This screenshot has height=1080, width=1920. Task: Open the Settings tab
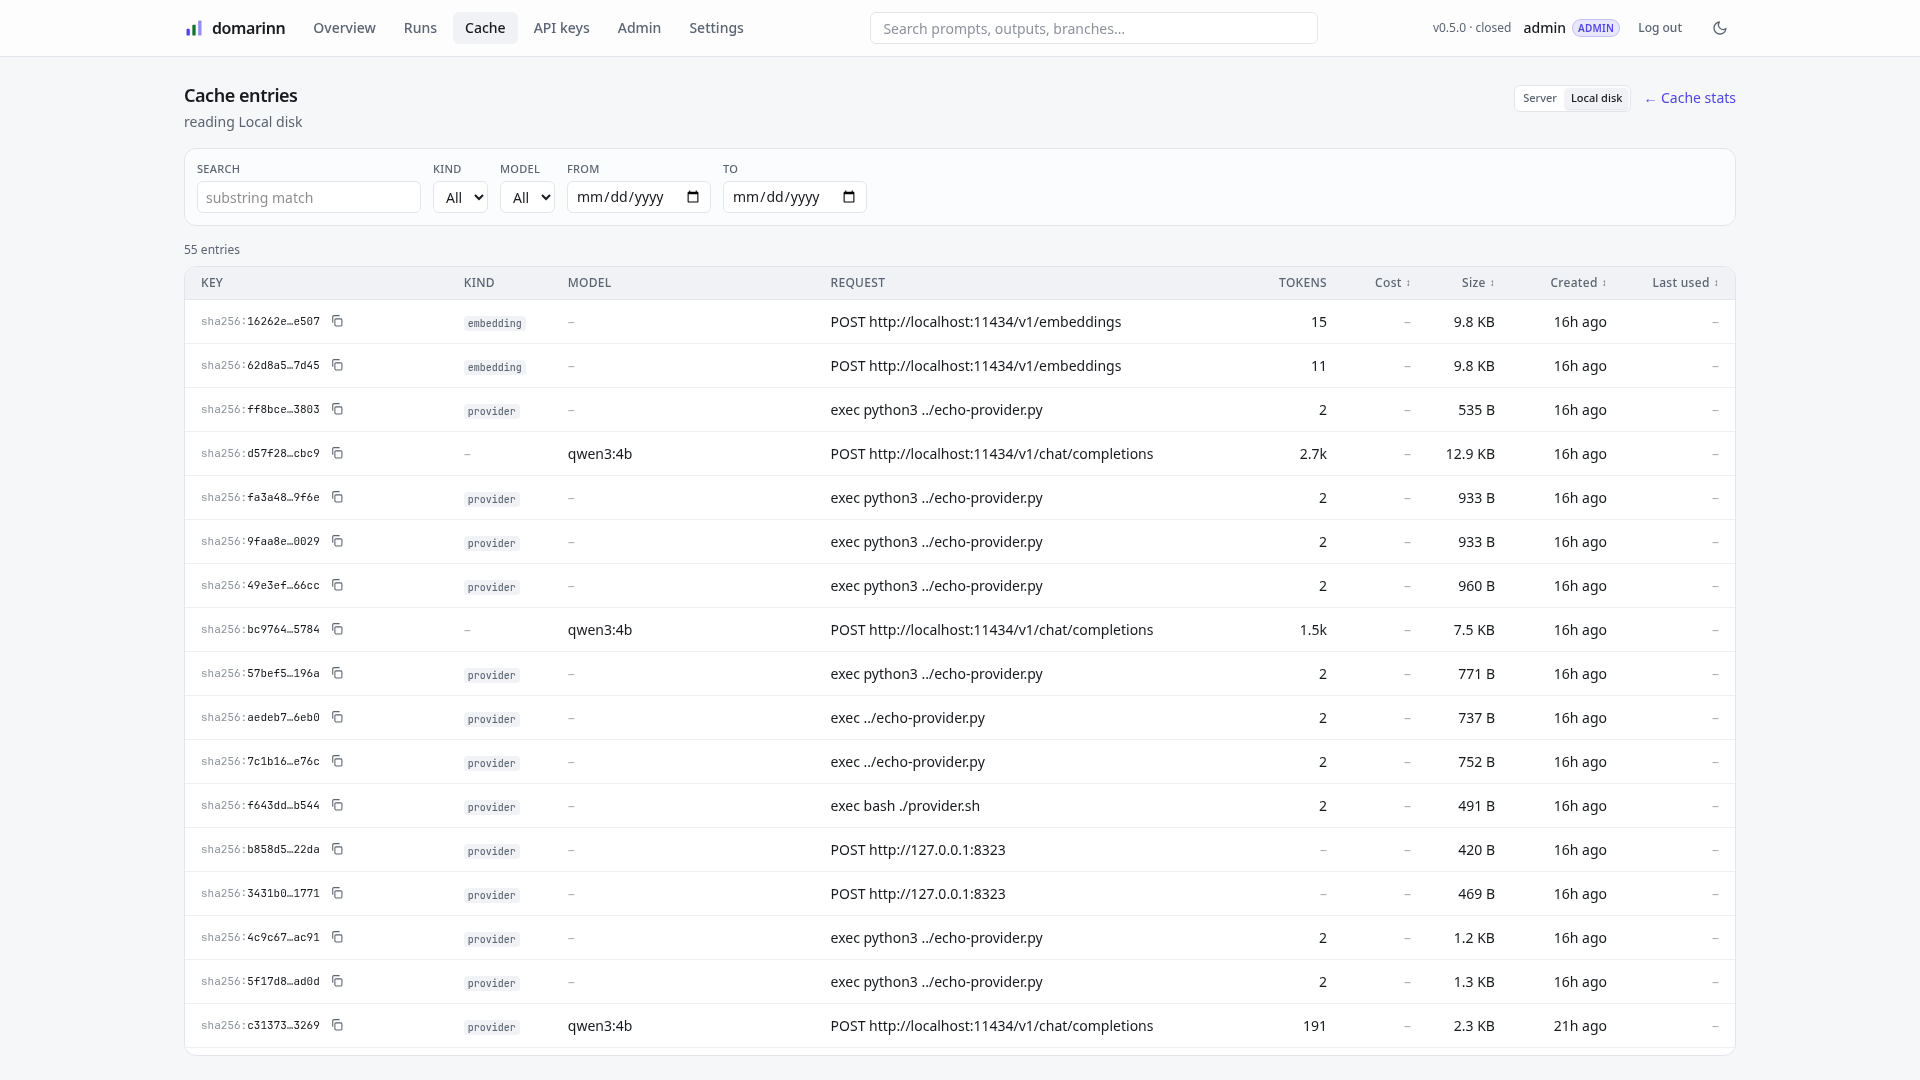click(716, 28)
